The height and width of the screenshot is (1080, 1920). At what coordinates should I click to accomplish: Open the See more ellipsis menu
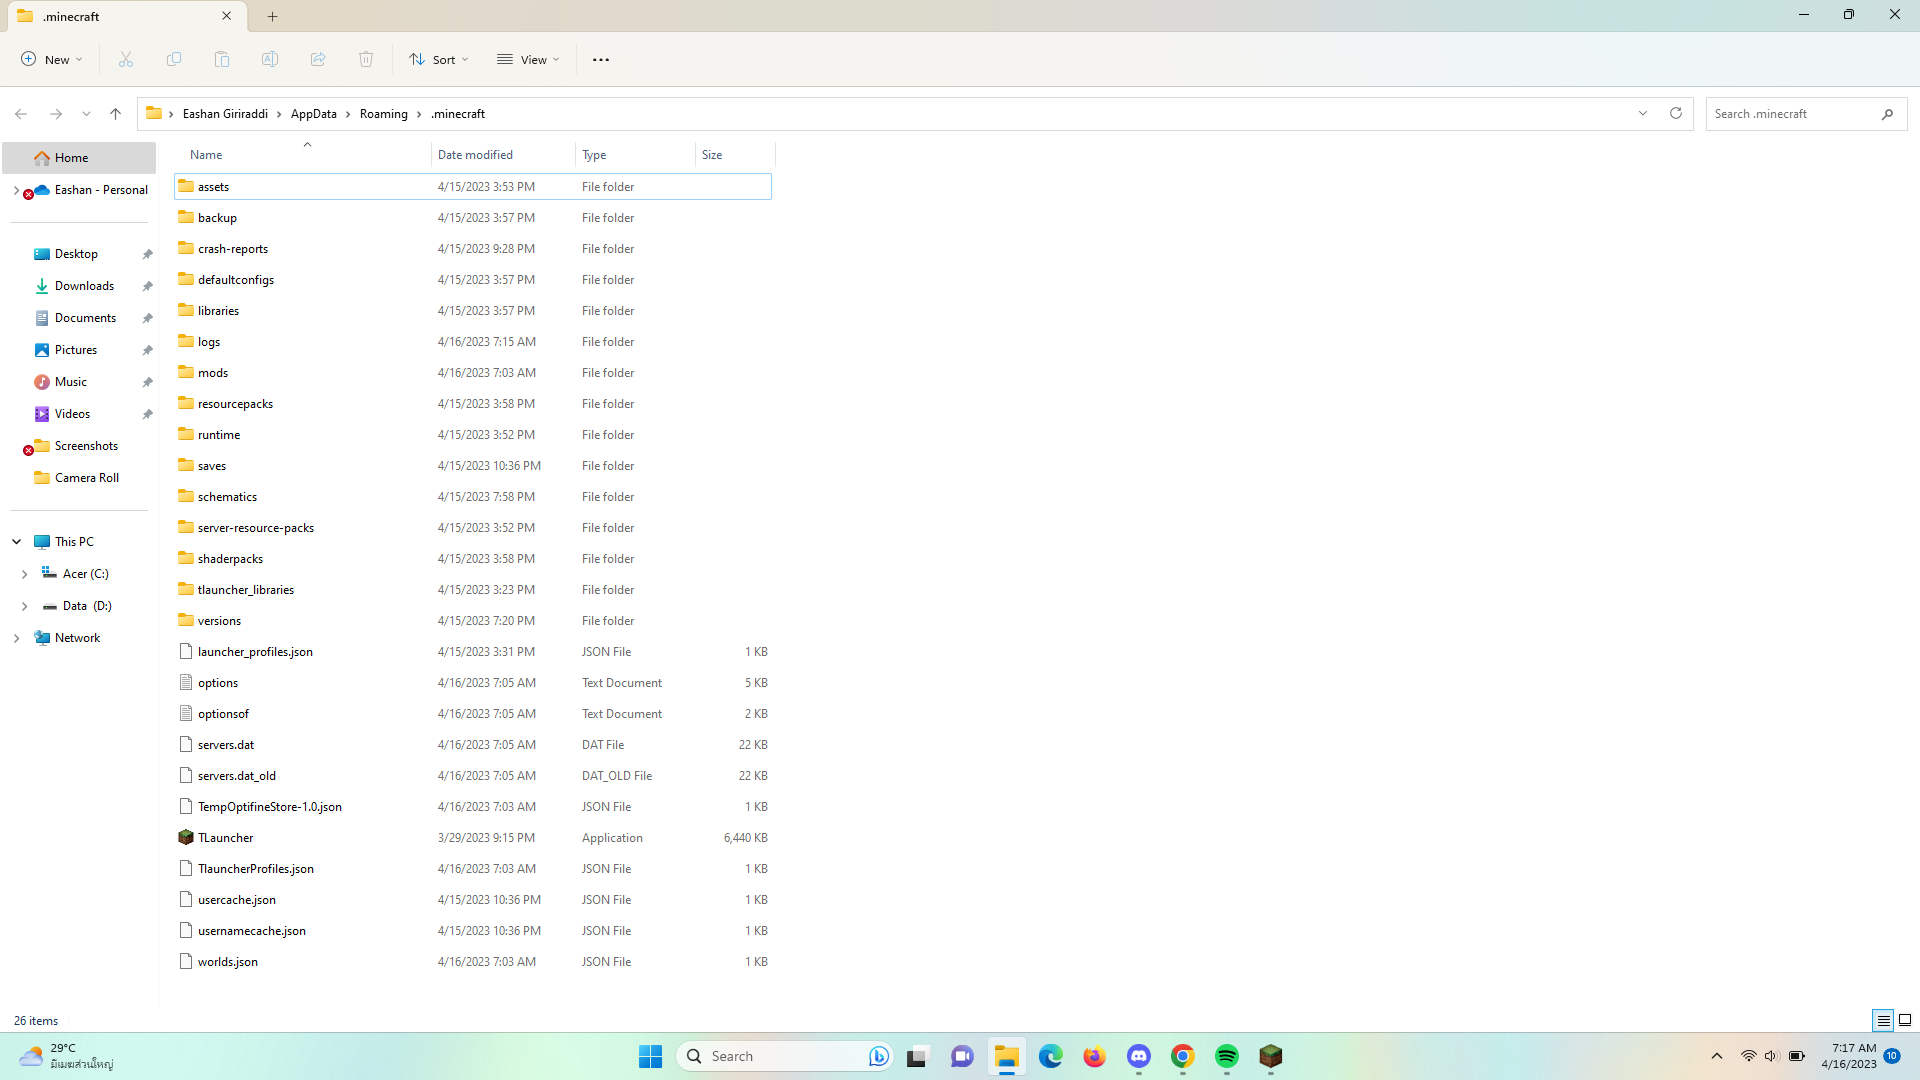coord(601,60)
